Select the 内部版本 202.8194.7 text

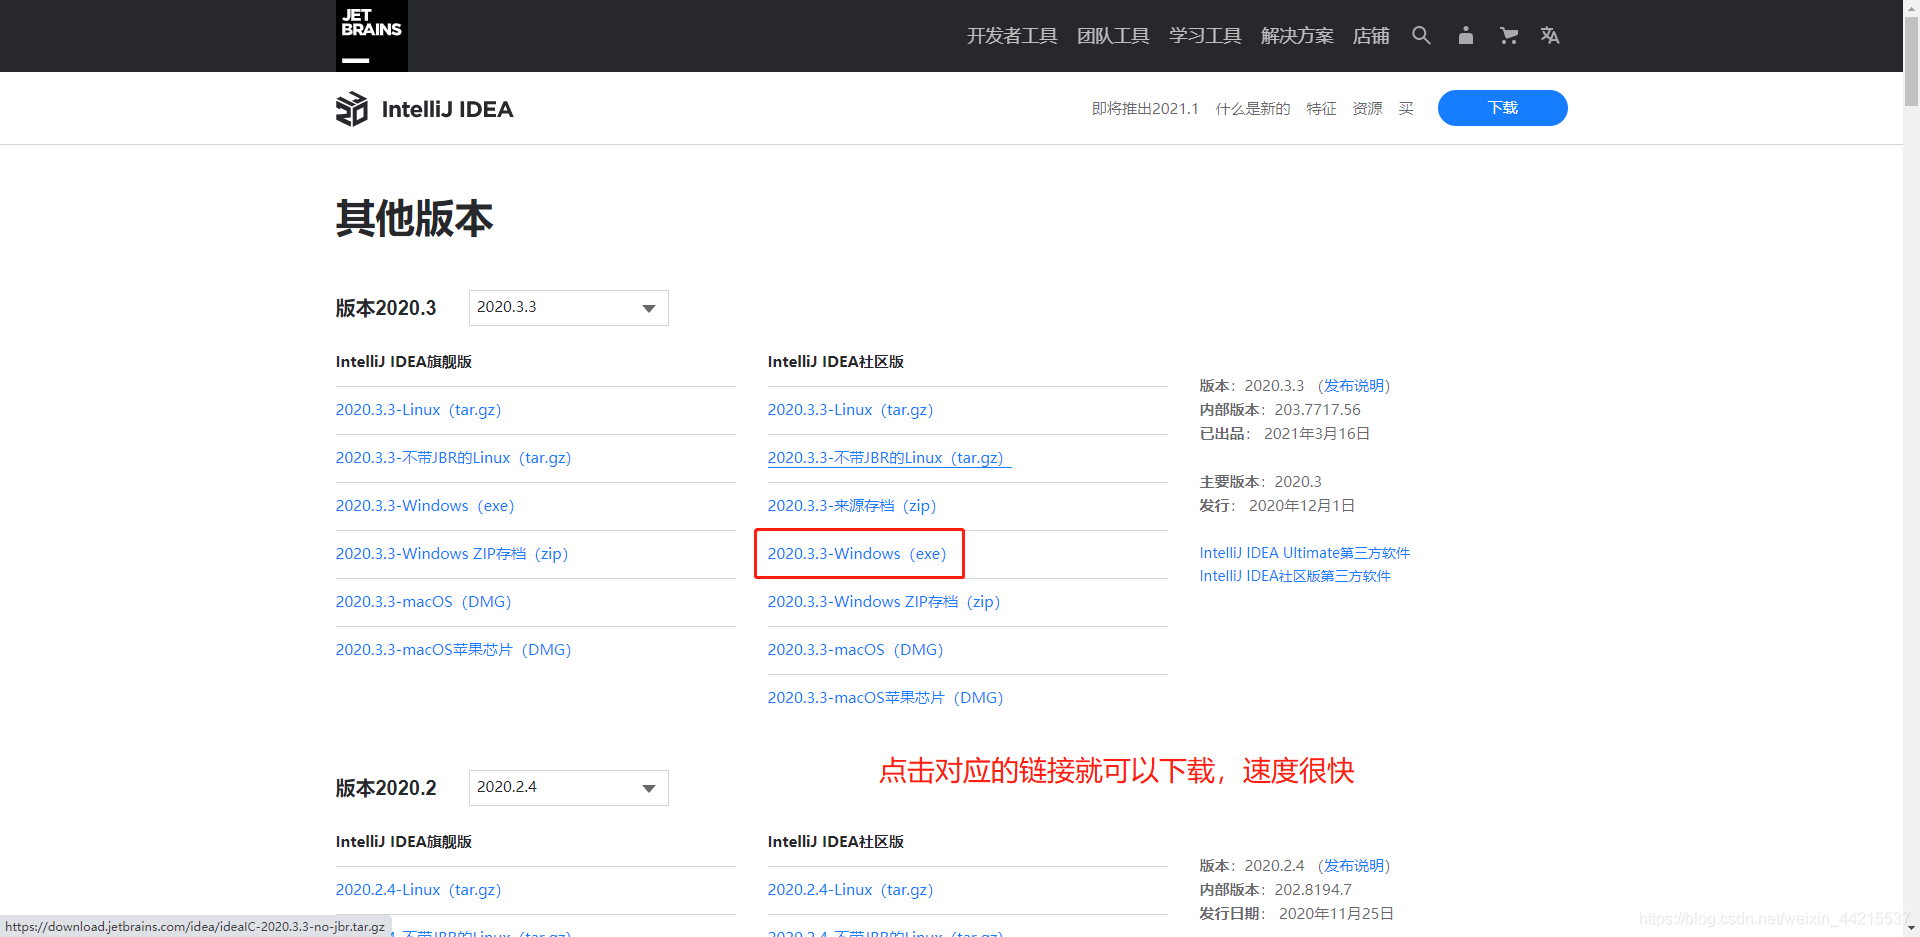(x=1276, y=890)
